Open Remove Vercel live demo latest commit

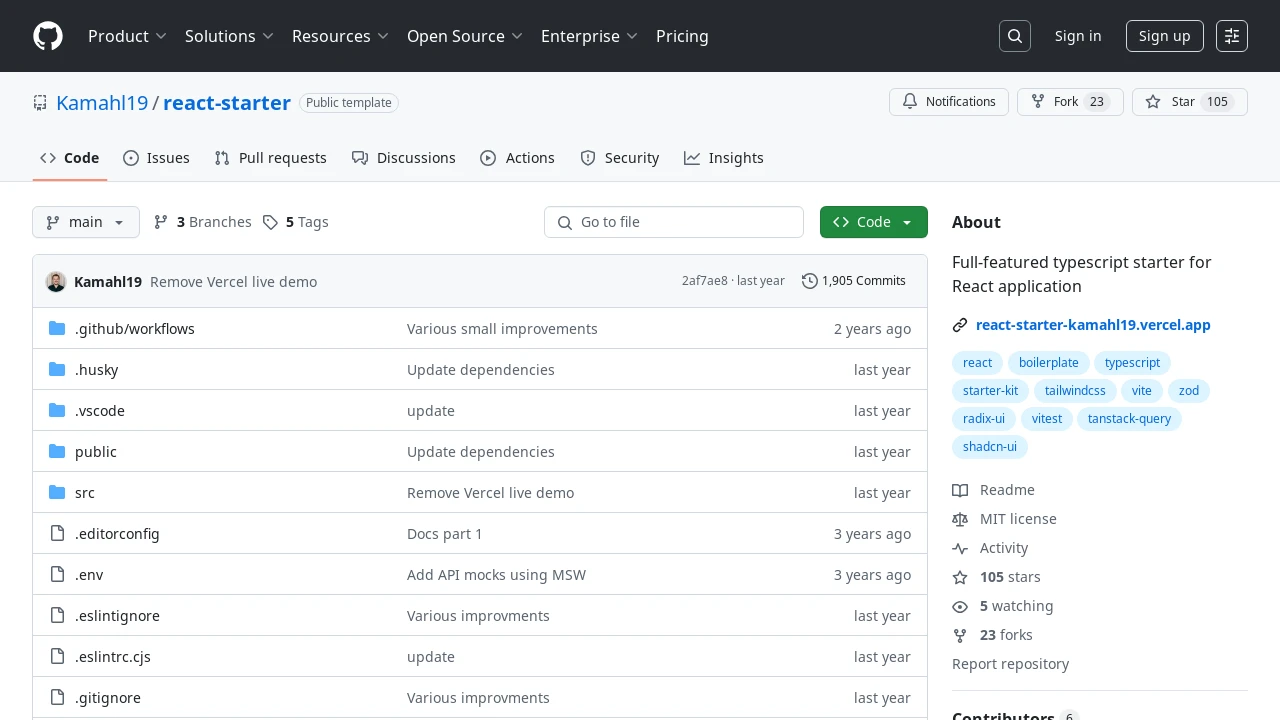point(233,282)
